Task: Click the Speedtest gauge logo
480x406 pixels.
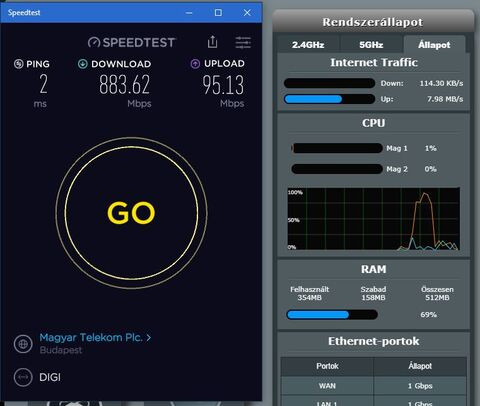Action: tap(94, 42)
